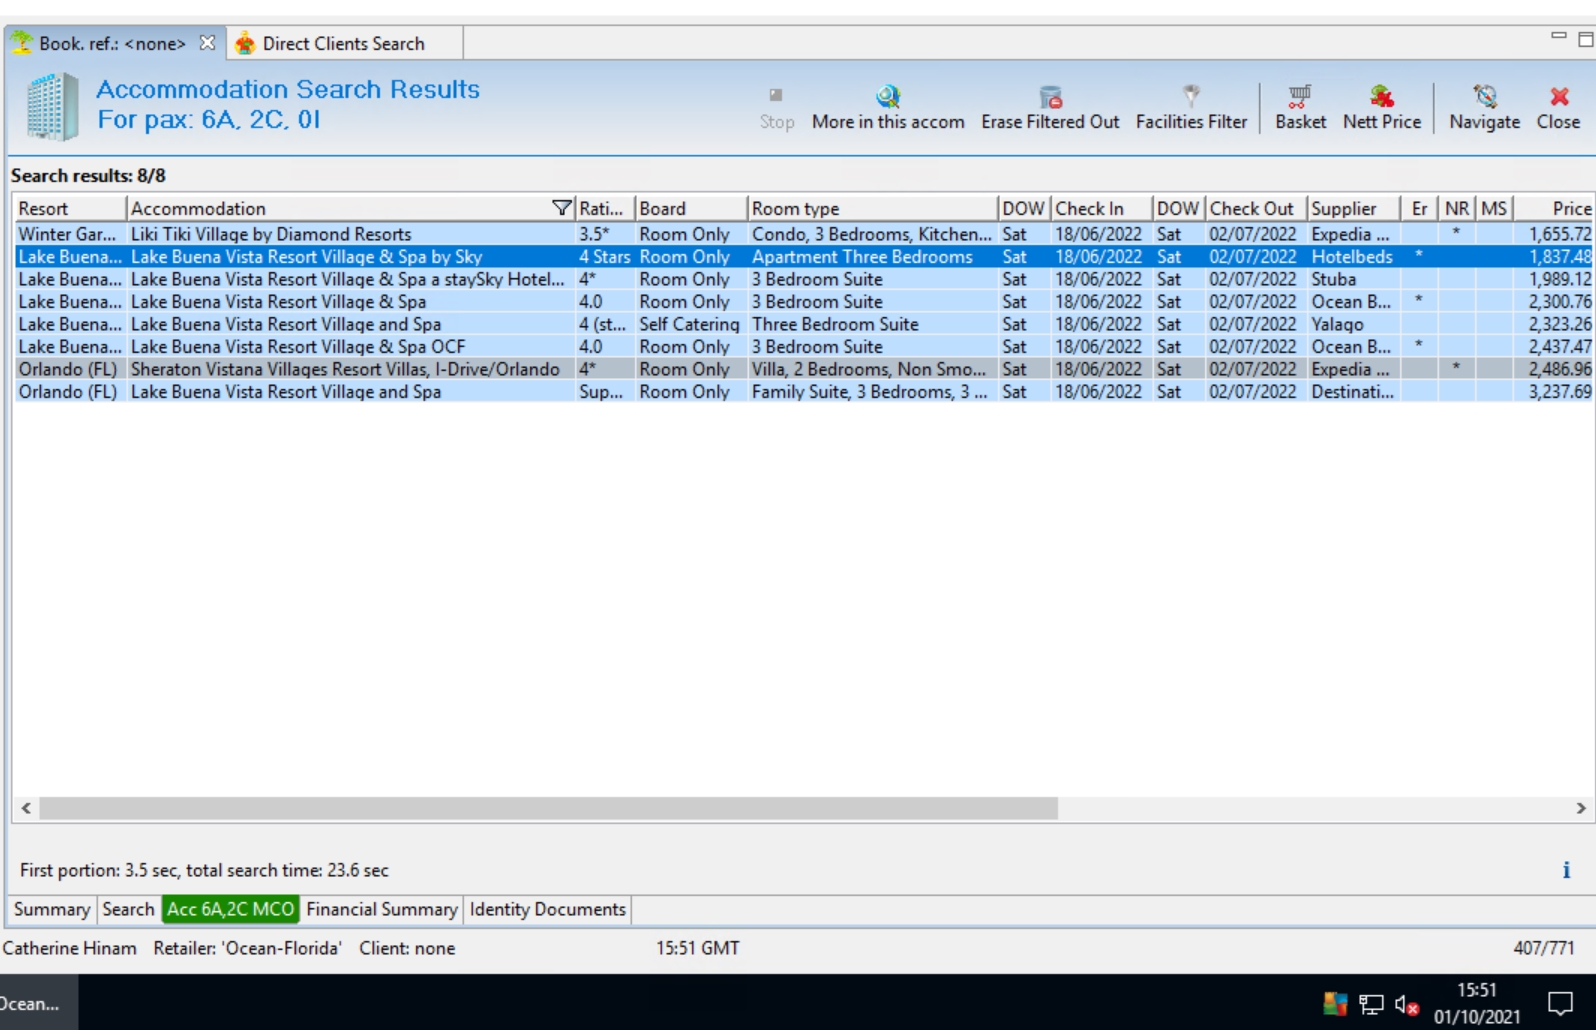The height and width of the screenshot is (1030, 1596).
Task: Select the staySky Hotel accommodation row
Action: tap(804, 279)
